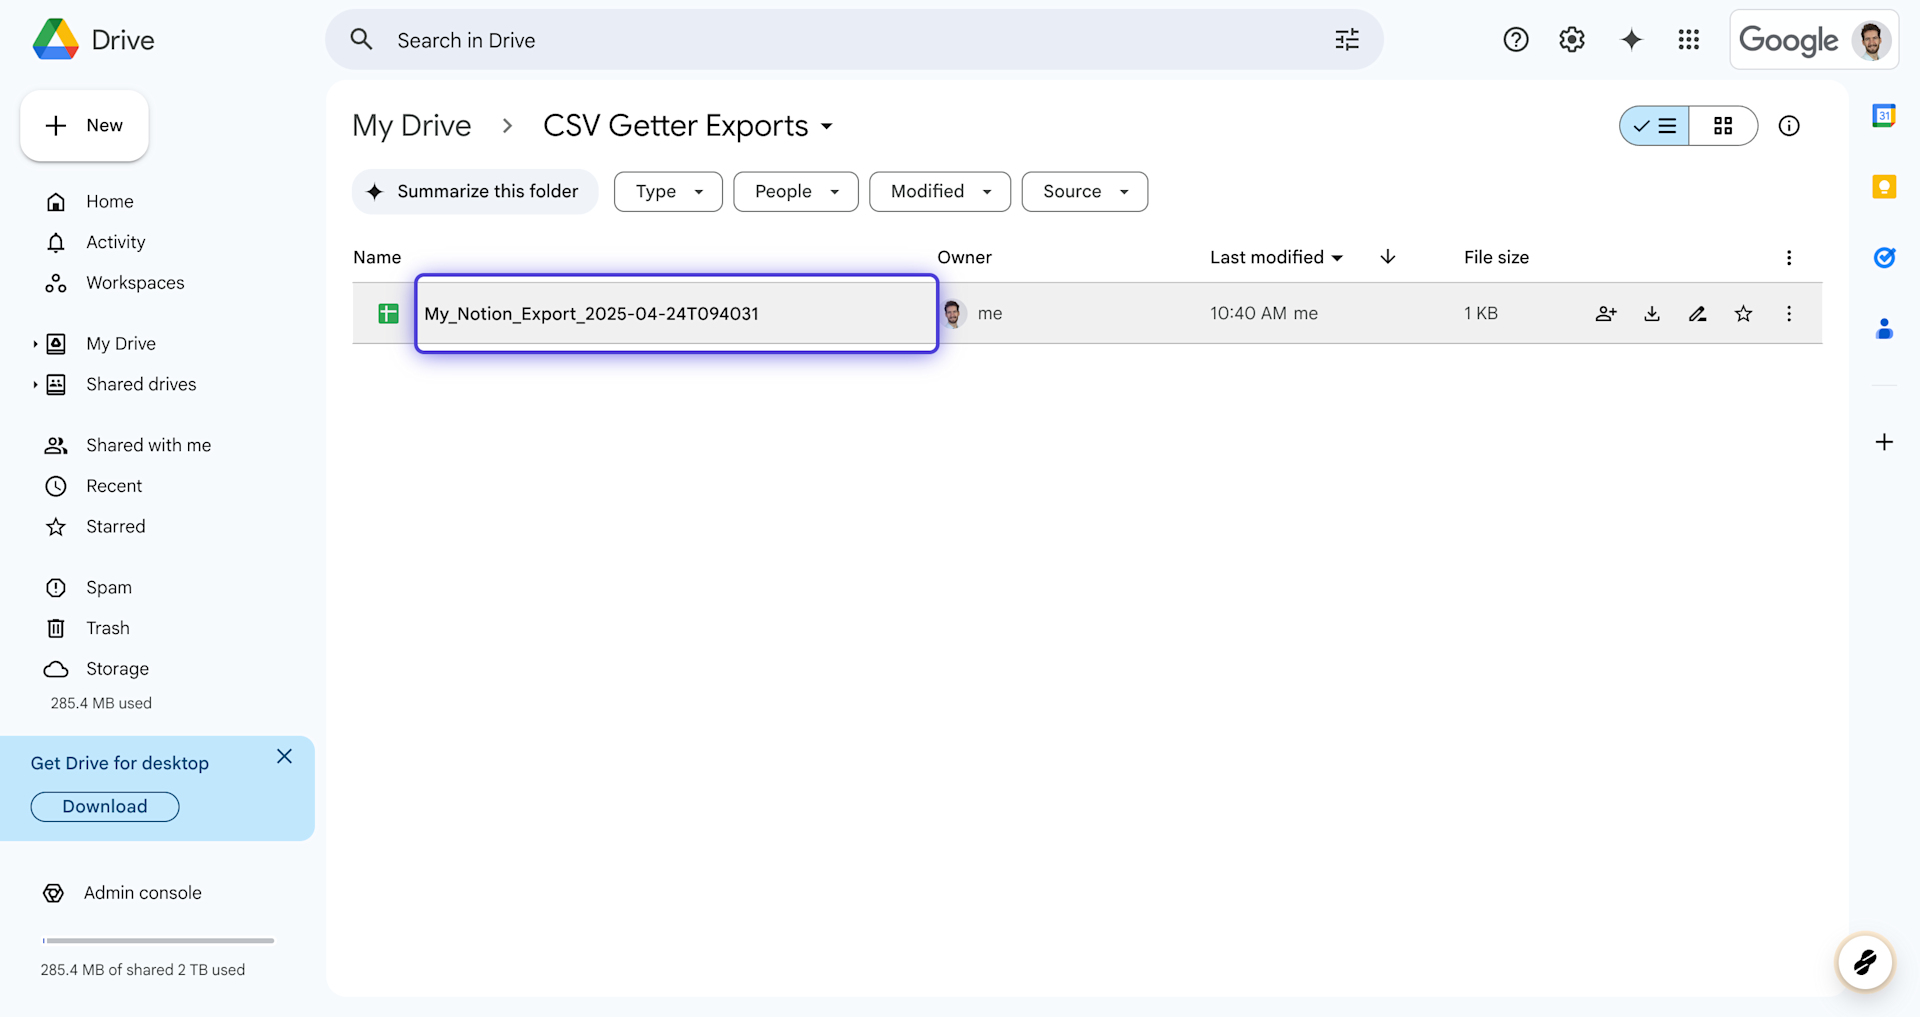
Task: Star the My_Notion_Export file
Action: pos(1743,313)
